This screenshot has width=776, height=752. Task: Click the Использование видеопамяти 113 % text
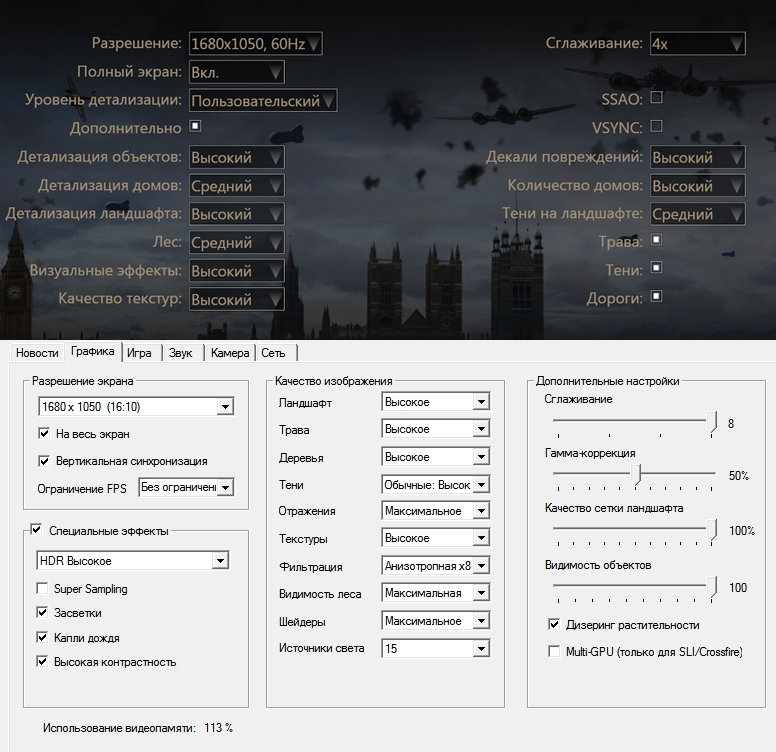coord(138,728)
